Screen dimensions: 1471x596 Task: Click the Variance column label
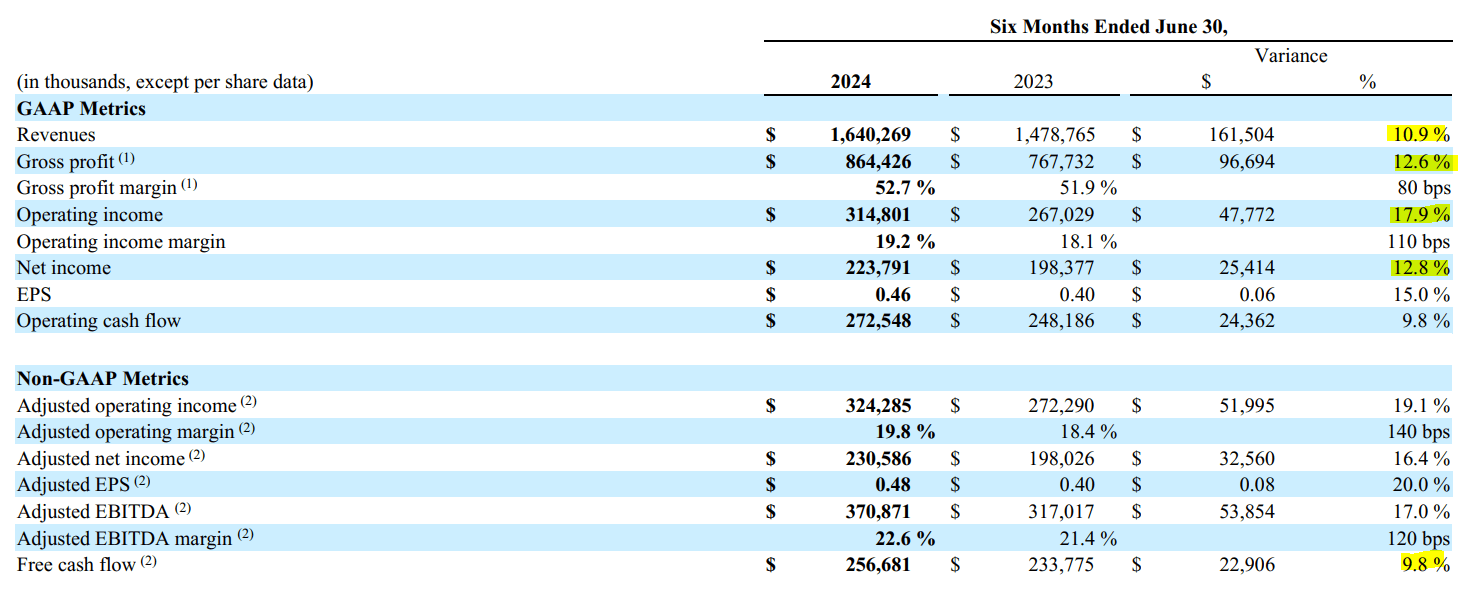(1290, 56)
